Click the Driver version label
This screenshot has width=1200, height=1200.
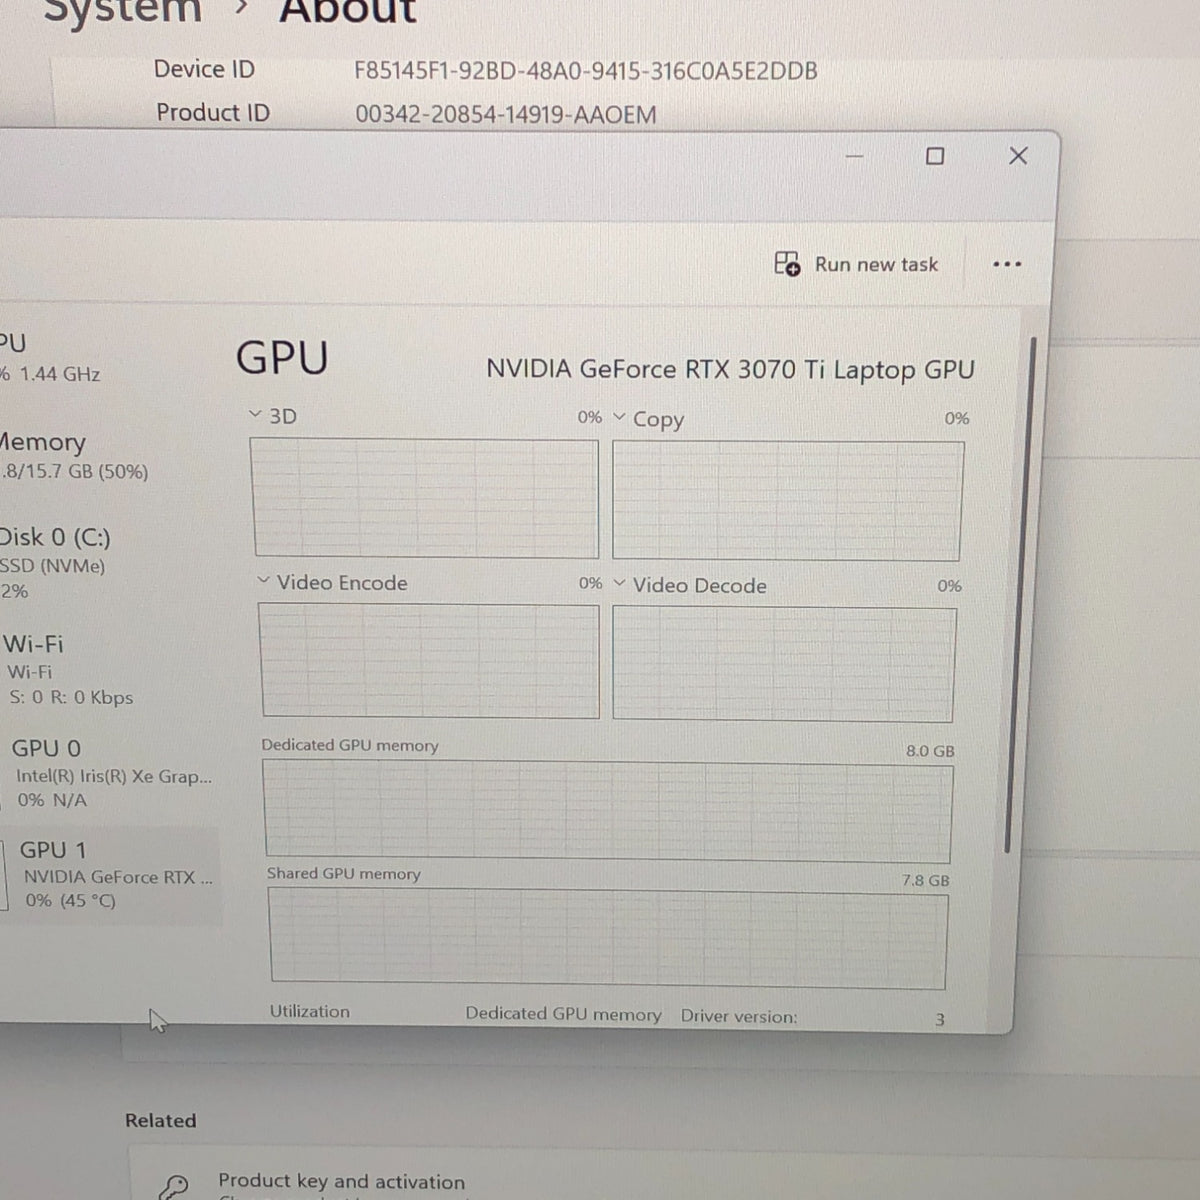pos(739,1016)
